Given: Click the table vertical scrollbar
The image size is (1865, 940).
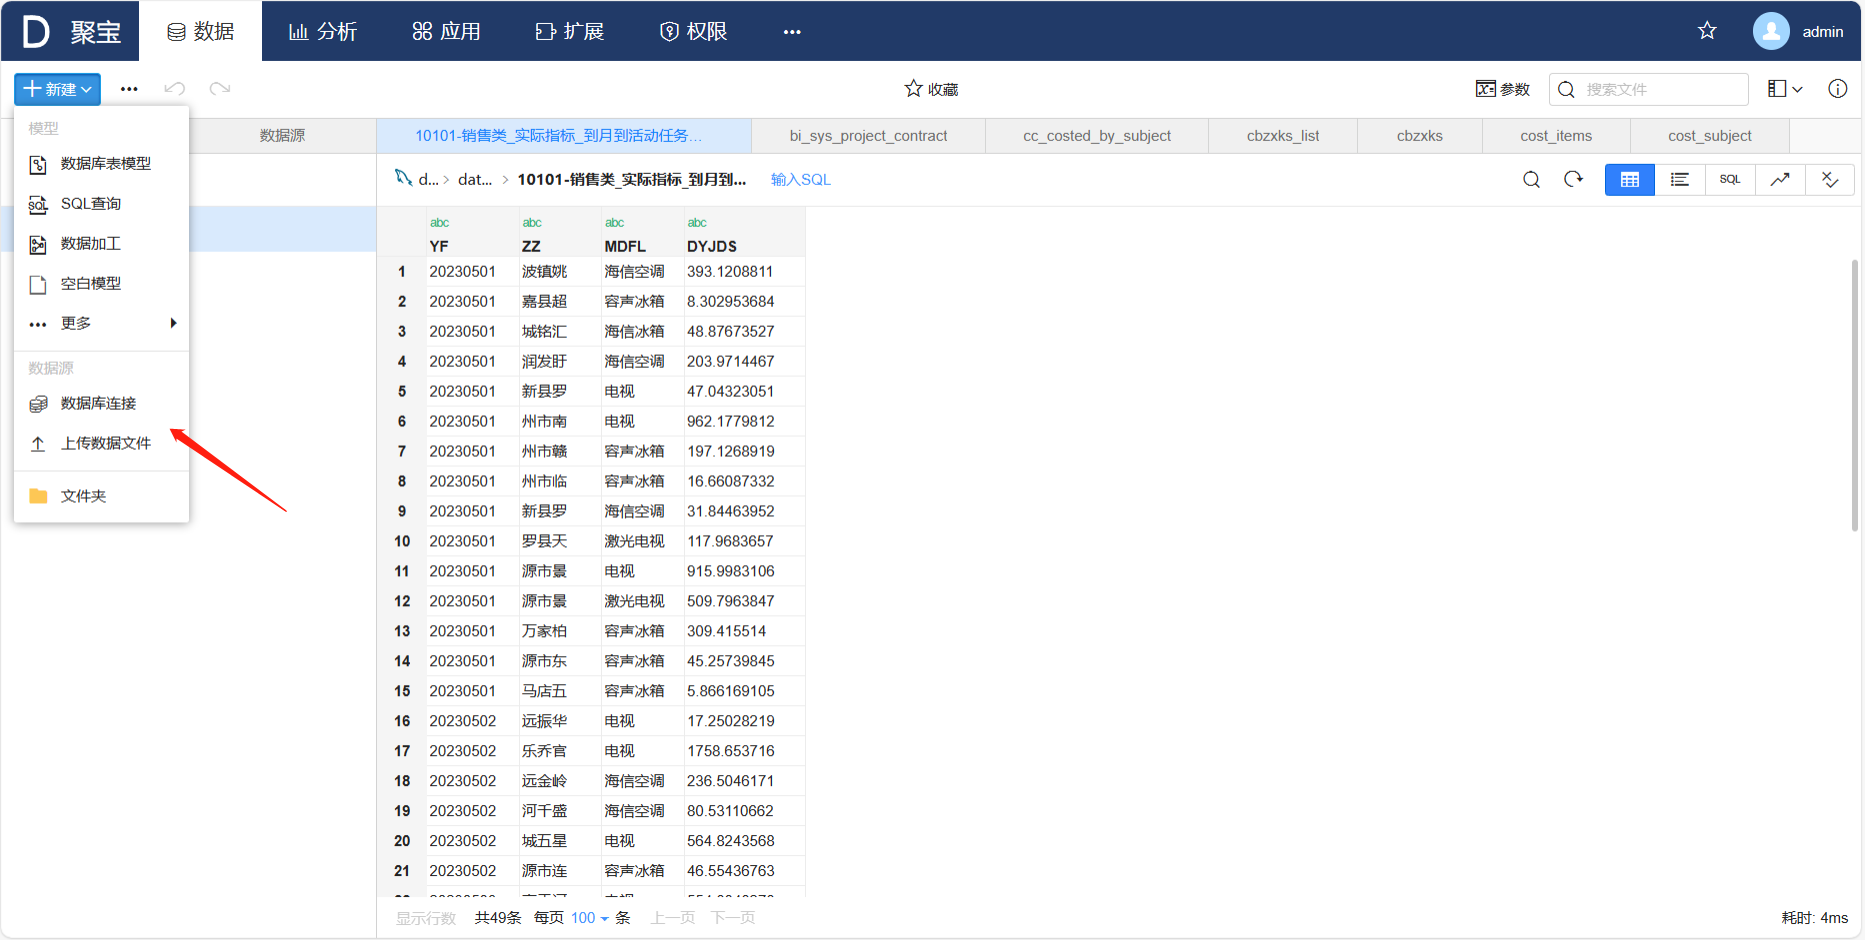Looking at the screenshot, I should 1855,395.
